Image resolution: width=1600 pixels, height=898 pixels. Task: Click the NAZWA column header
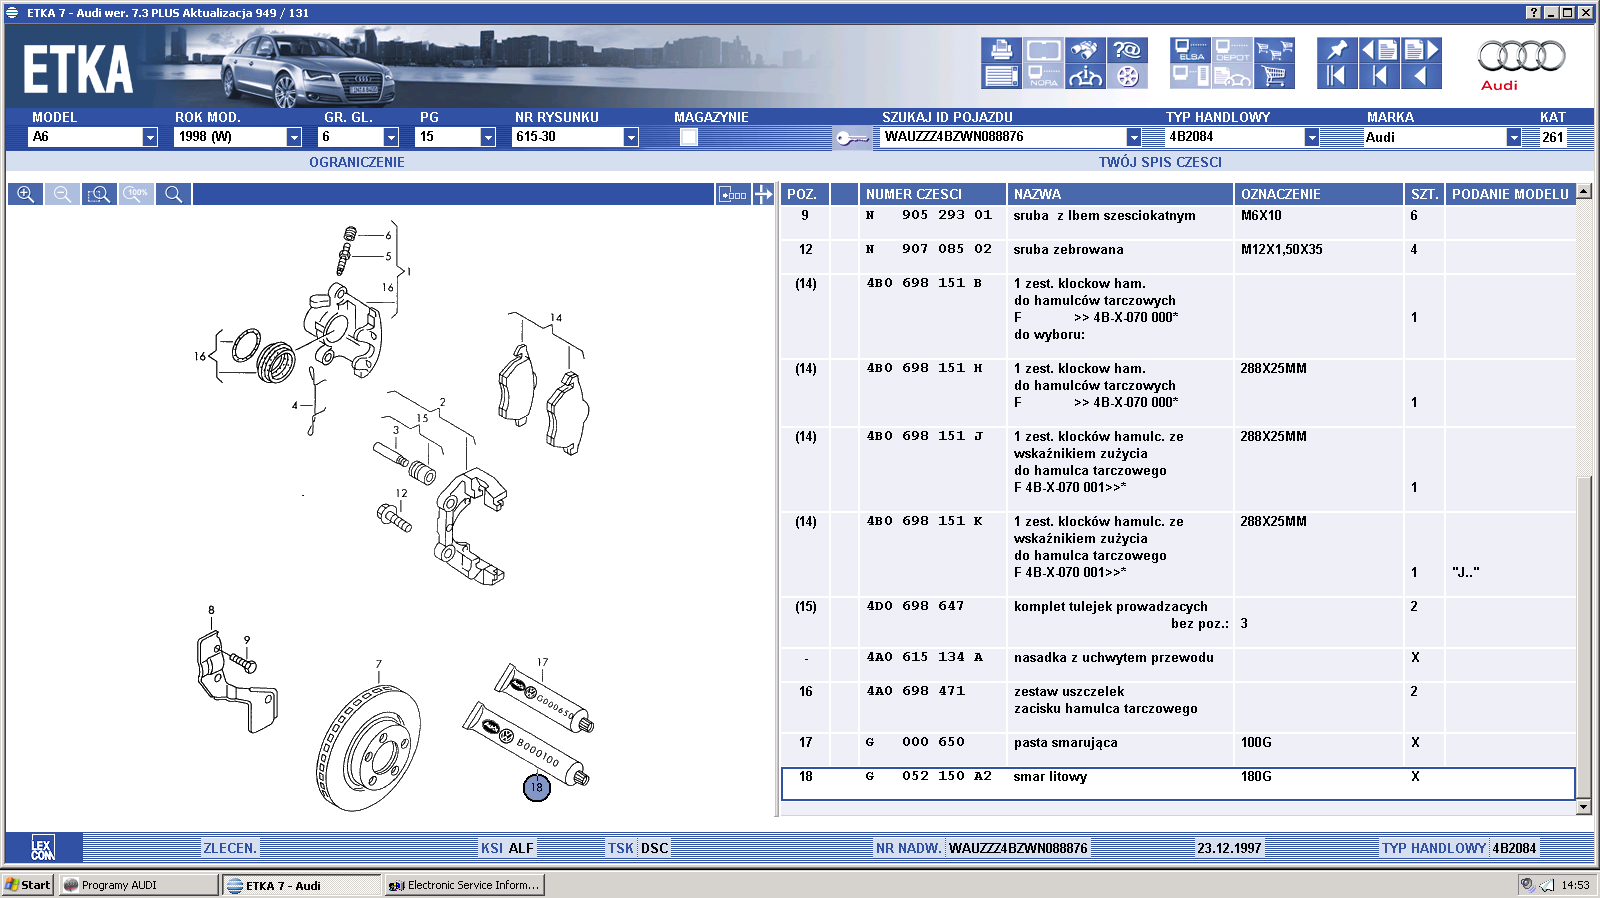point(1120,194)
